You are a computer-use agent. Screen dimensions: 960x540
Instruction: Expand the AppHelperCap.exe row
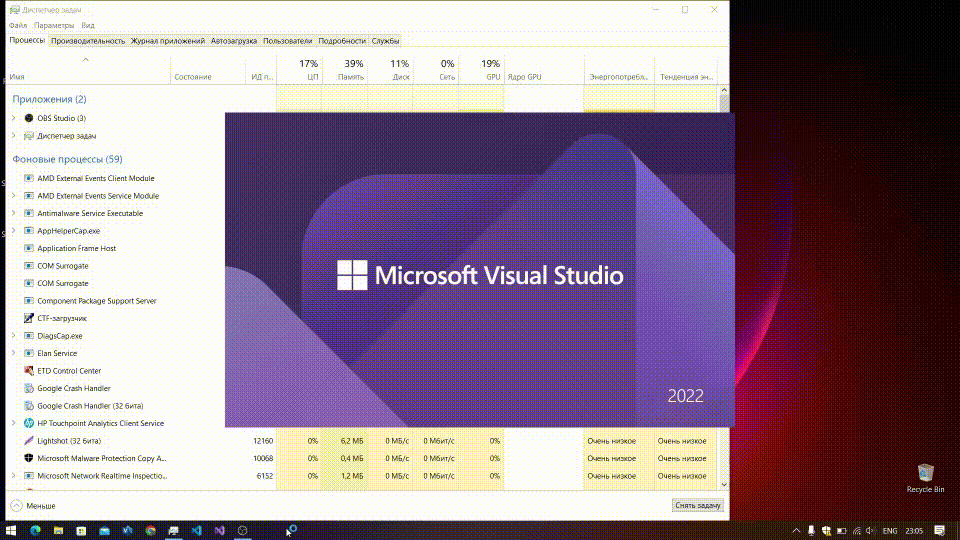click(13, 231)
